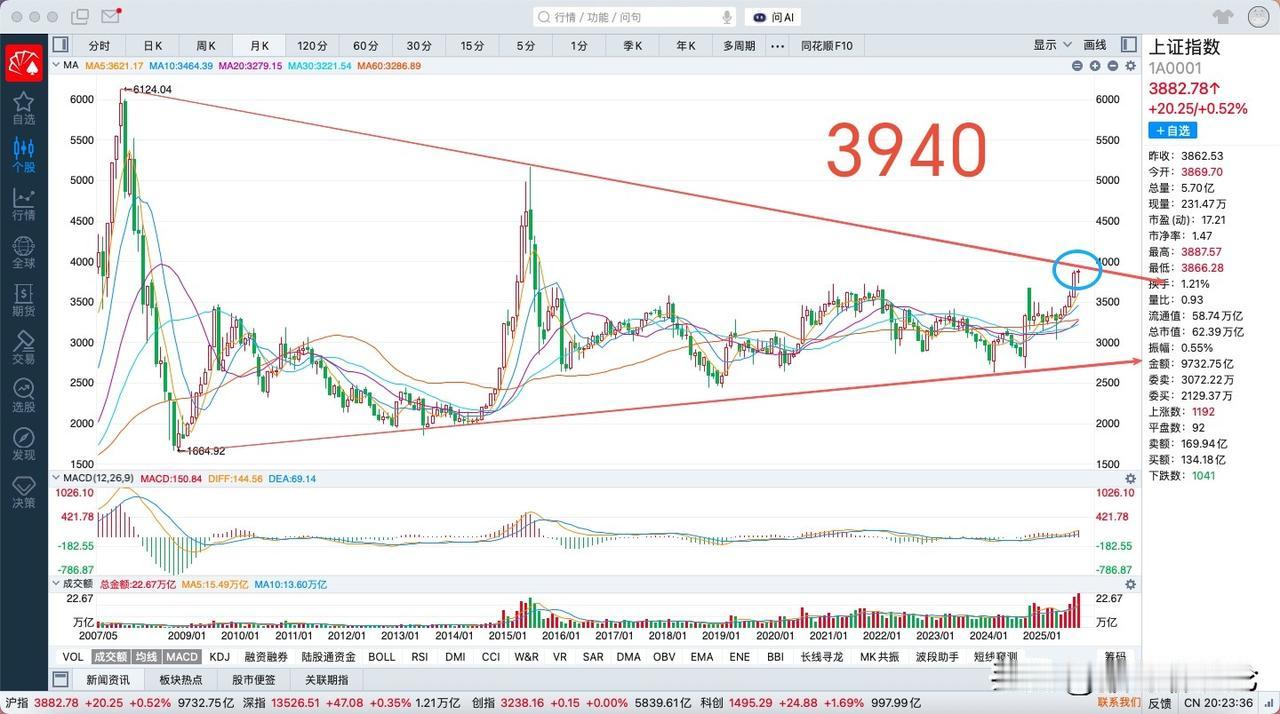Click the mail envelope icon in title bar
The image size is (1280, 714).
click(110, 17)
